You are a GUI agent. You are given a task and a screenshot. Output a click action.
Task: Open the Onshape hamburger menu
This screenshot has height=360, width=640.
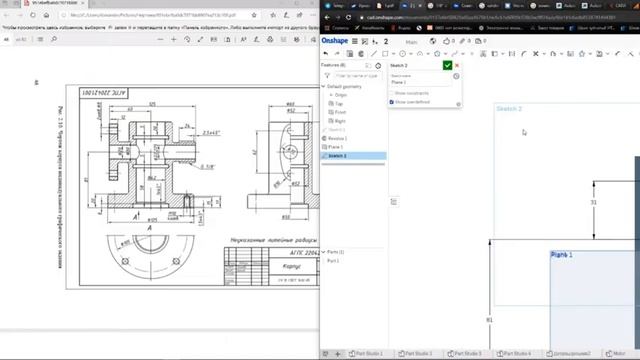tap(355, 41)
